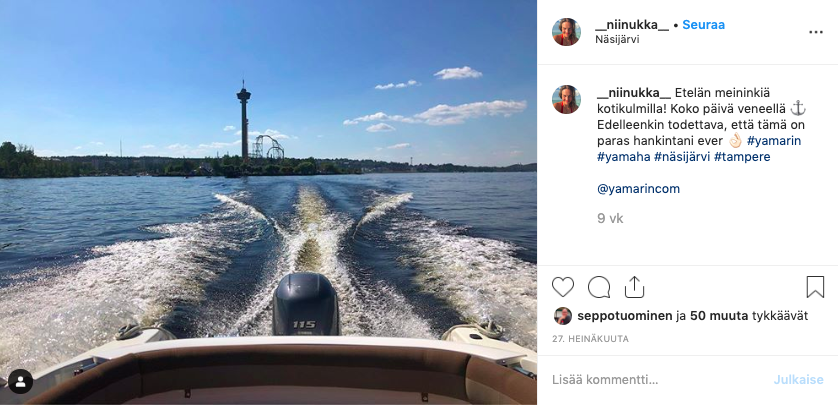Open the #tampere hashtag
Viewport: 838px width, 405px height.
point(742,157)
